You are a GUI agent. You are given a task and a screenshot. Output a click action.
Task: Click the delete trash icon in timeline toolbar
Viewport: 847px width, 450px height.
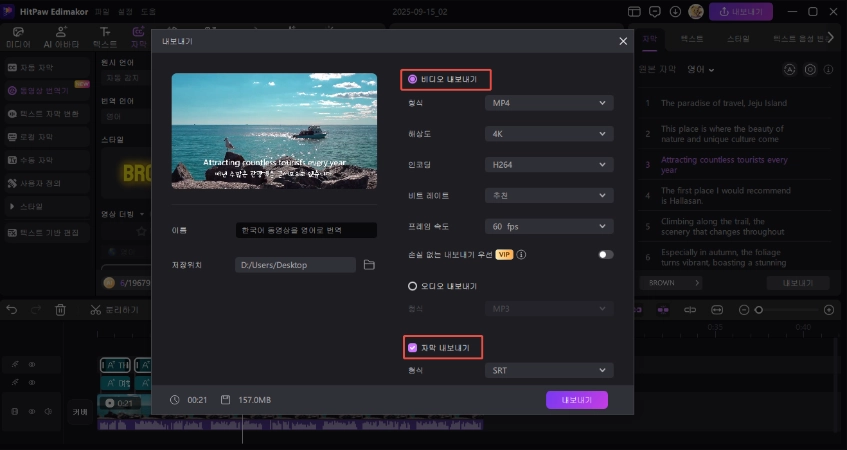60,310
